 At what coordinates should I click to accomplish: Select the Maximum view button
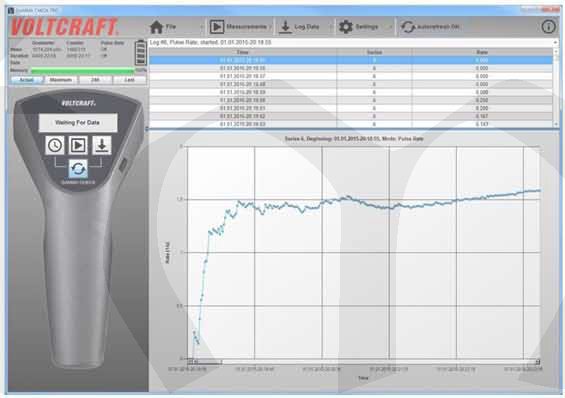61,80
